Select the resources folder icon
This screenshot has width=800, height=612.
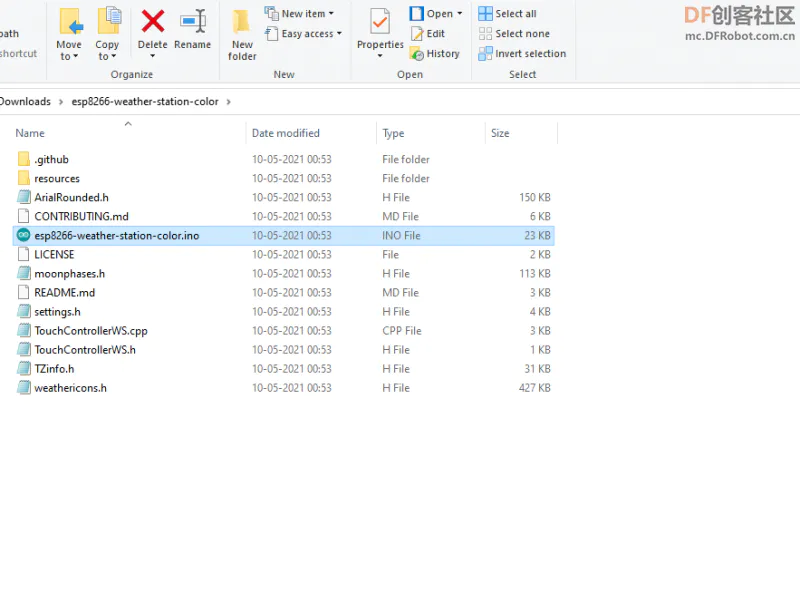[x=23, y=178]
